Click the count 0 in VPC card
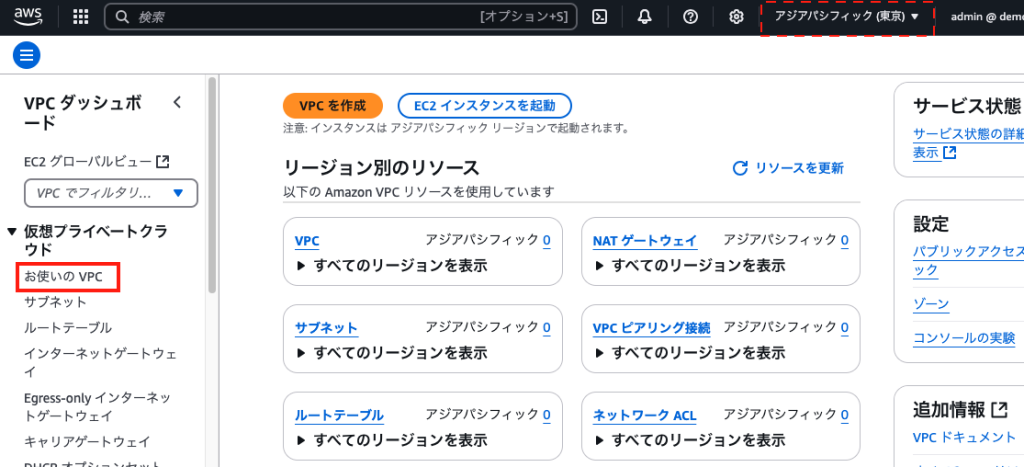Screen dimensions: 1024x467 click(547, 240)
